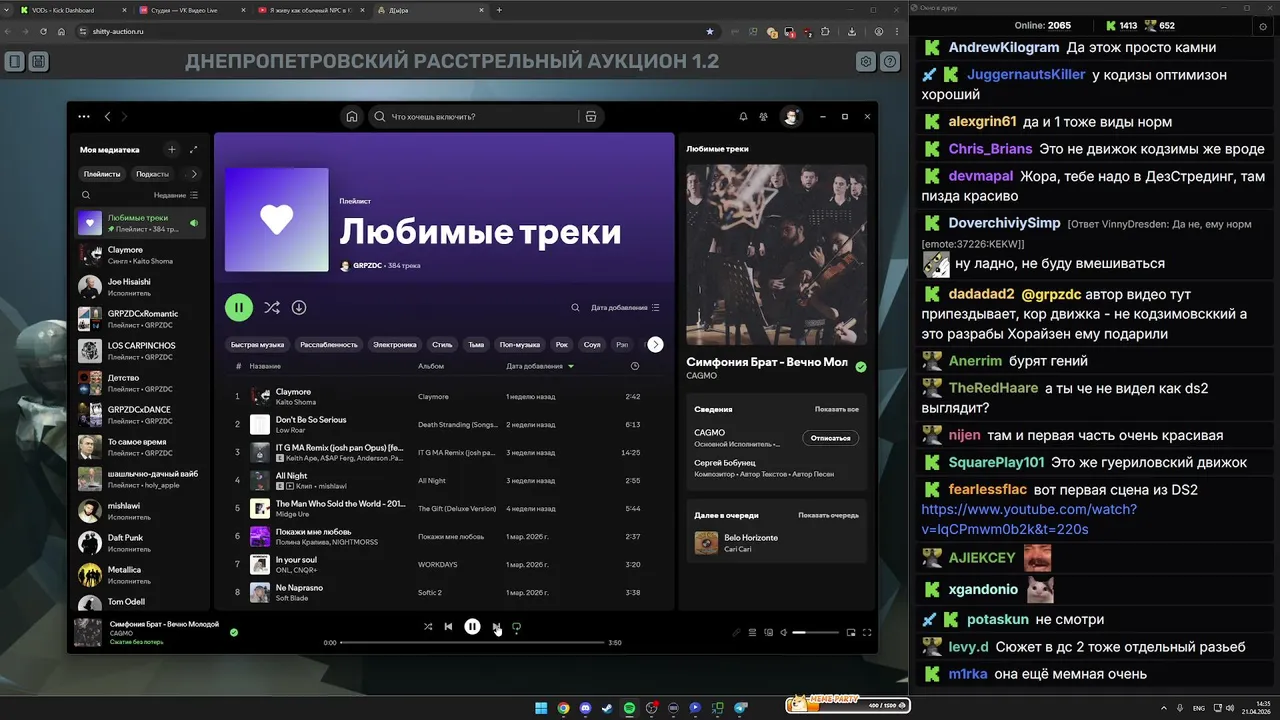Screen dimensions: 1280x720
Task: Pause playback in bottom player
Action: [472, 627]
